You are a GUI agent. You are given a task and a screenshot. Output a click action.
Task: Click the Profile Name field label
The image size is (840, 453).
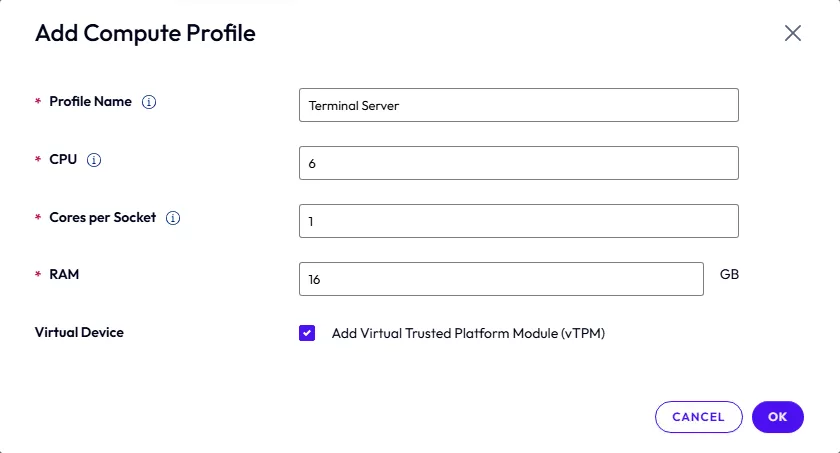coord(90,102)
